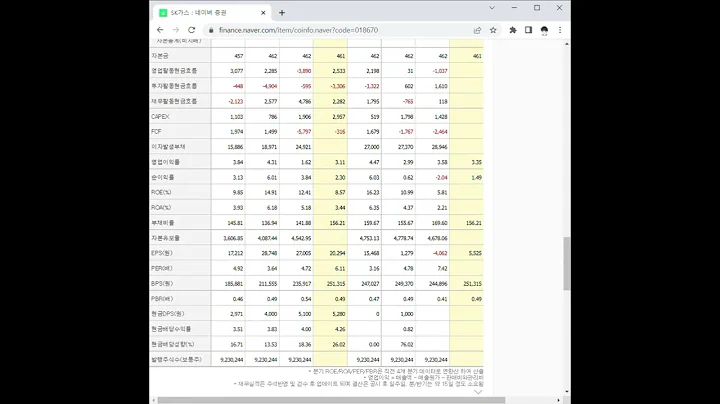The width and height of the screenshot is (720, 404).
Task: Click the forward navigation arrow
Action: (175, 30)
